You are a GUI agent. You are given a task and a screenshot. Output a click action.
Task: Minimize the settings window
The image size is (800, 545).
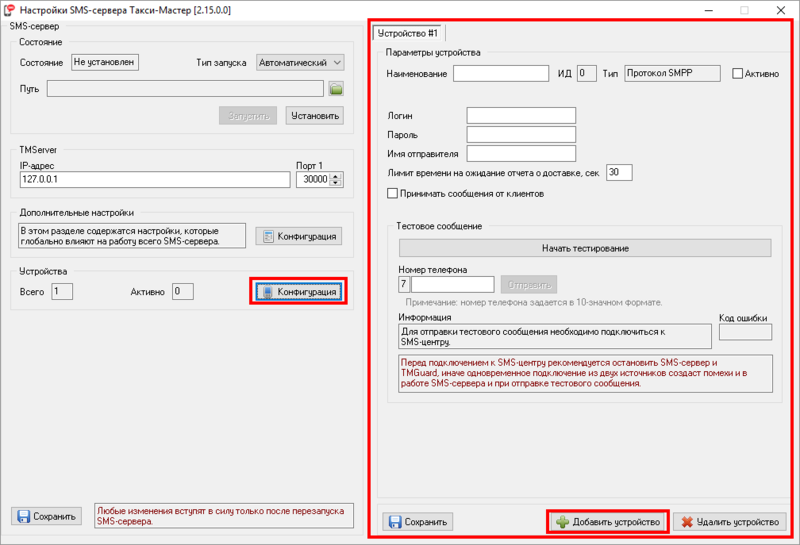click(709, 10)
